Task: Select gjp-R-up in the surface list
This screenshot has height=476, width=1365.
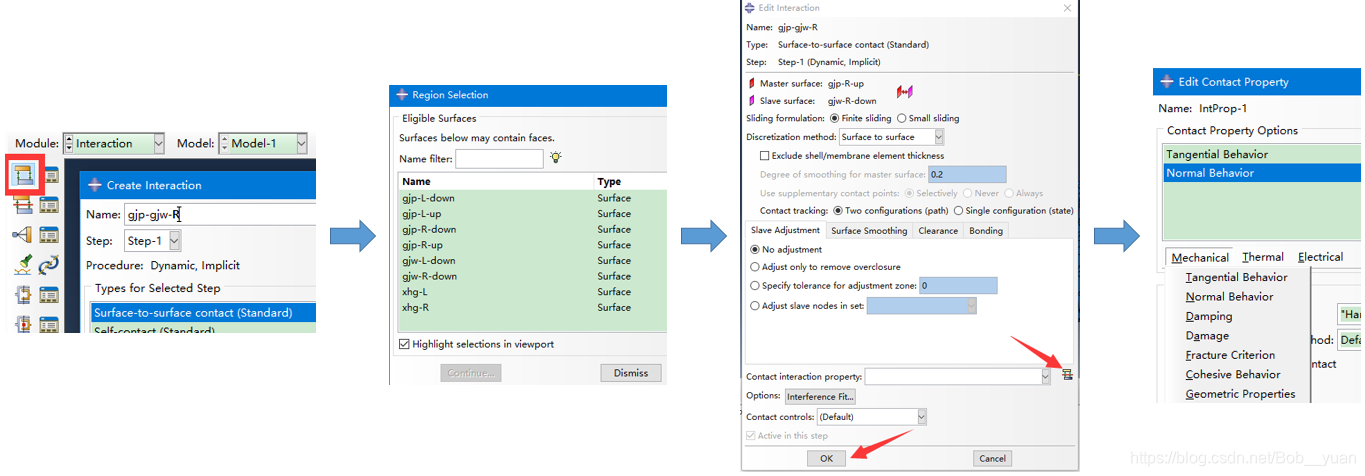Action: pos(423,245)
